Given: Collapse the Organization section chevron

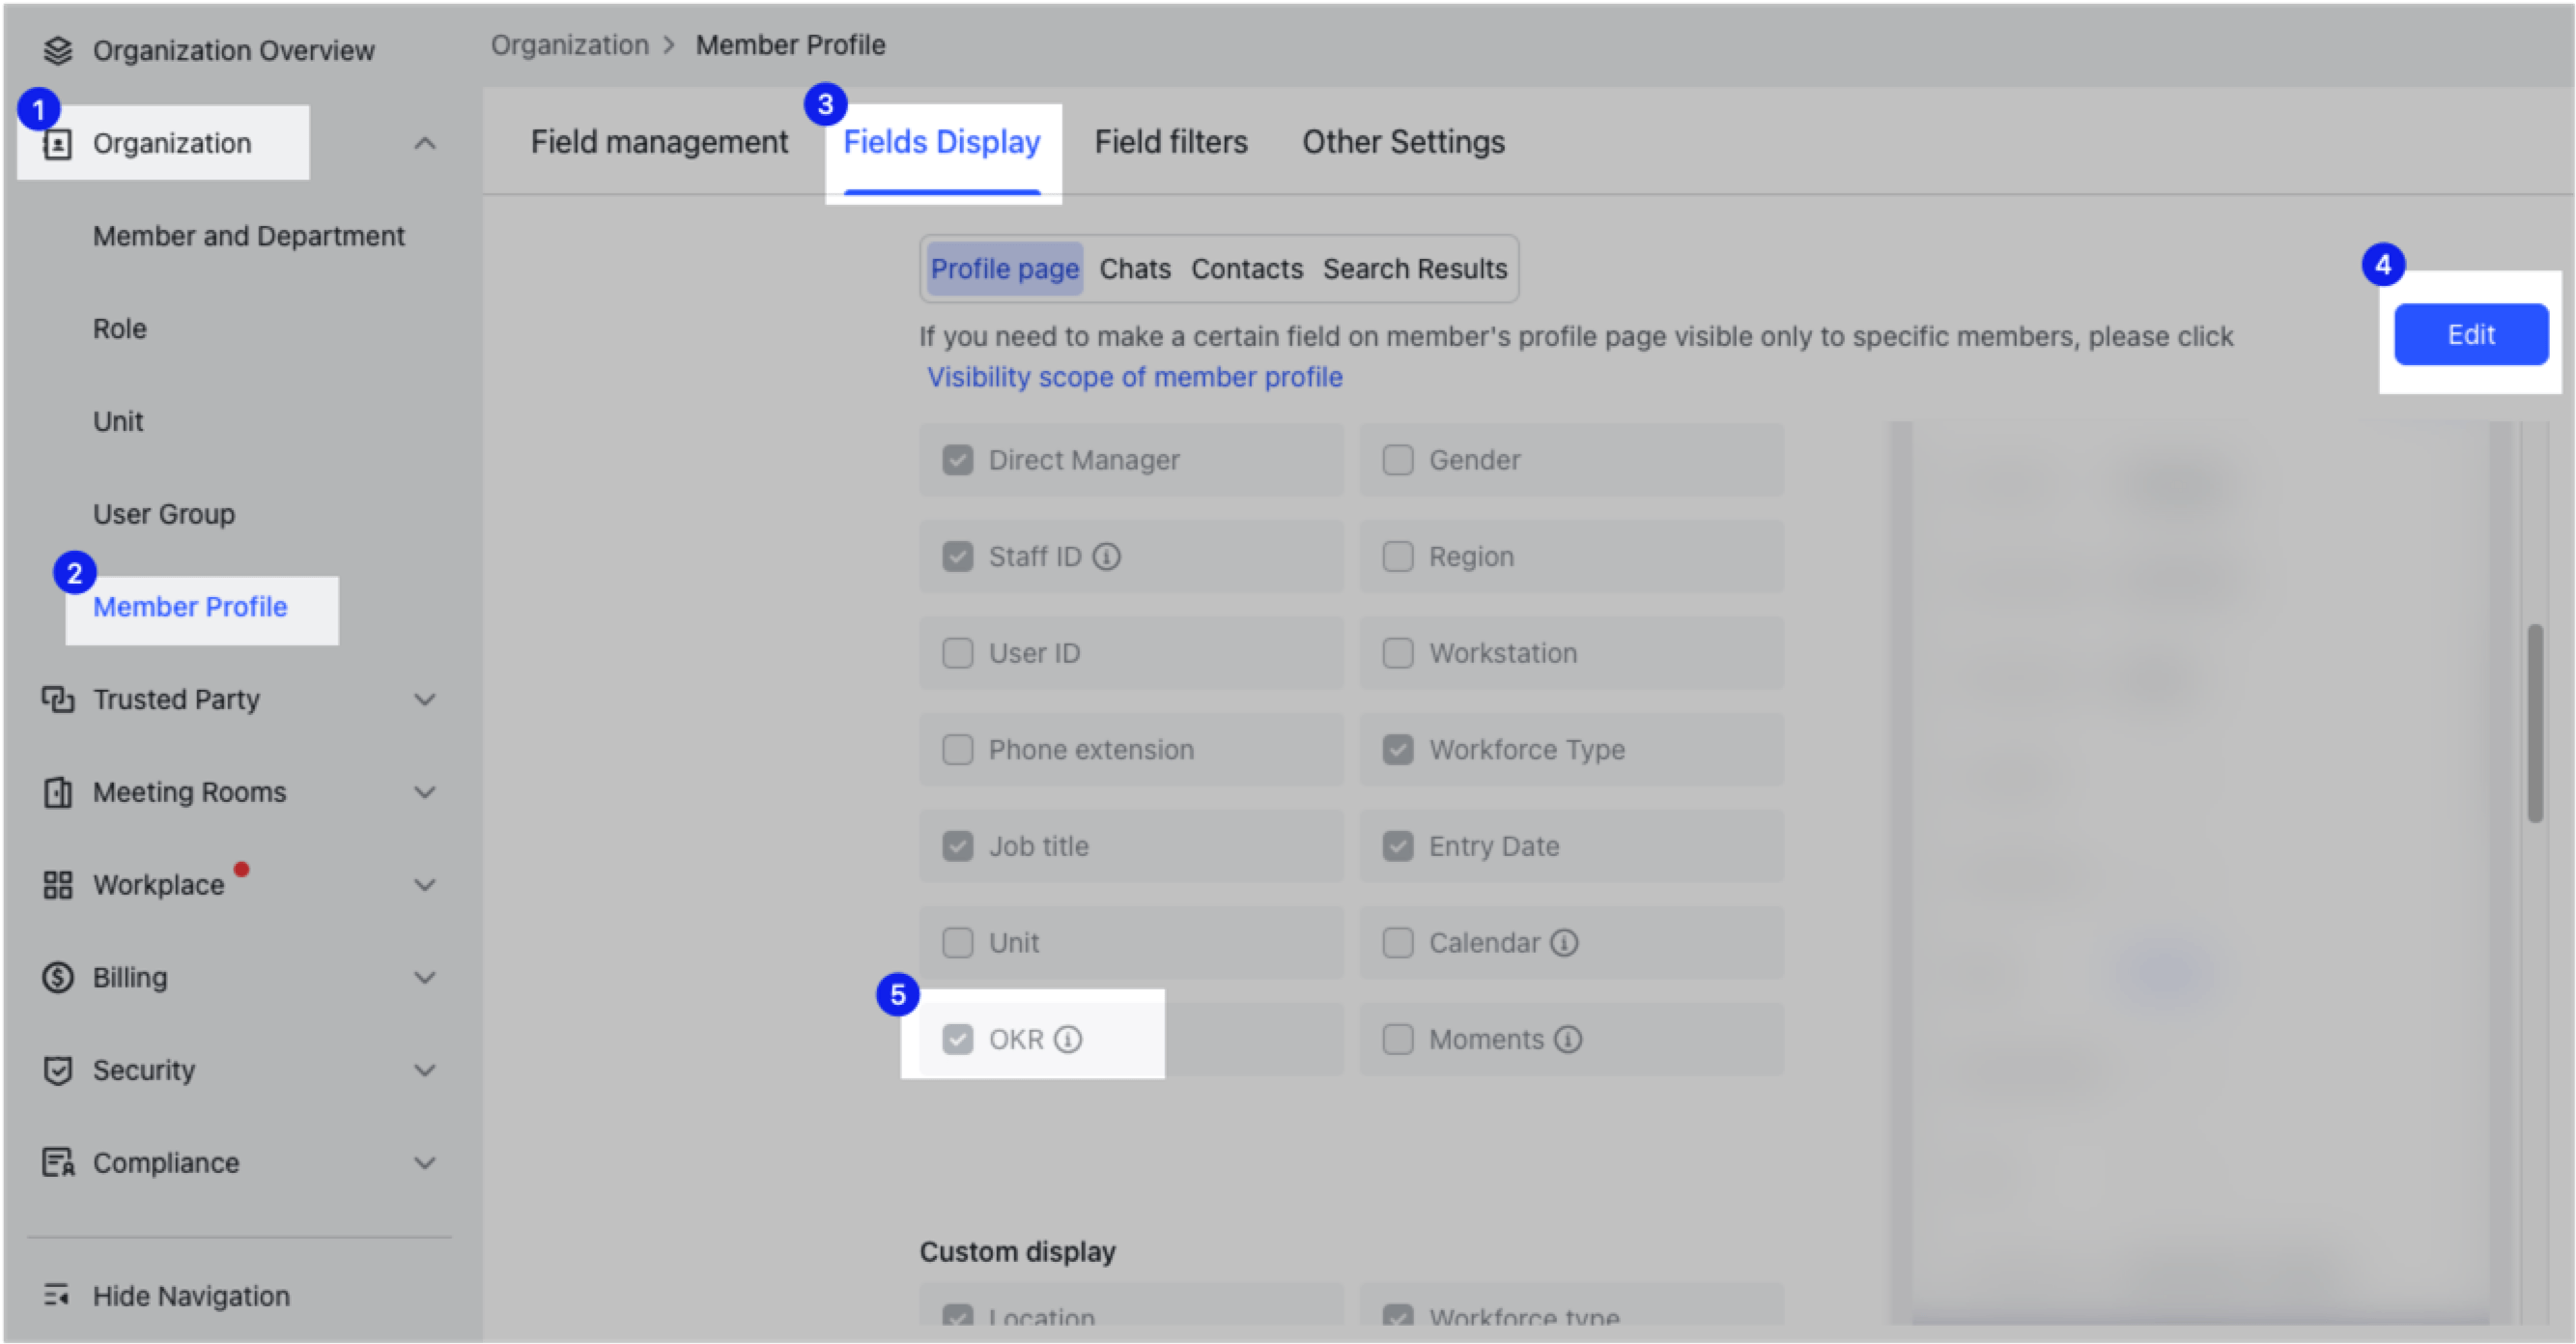Looking at the screenshot, I should pyautogui.click(x=425, y=143).
